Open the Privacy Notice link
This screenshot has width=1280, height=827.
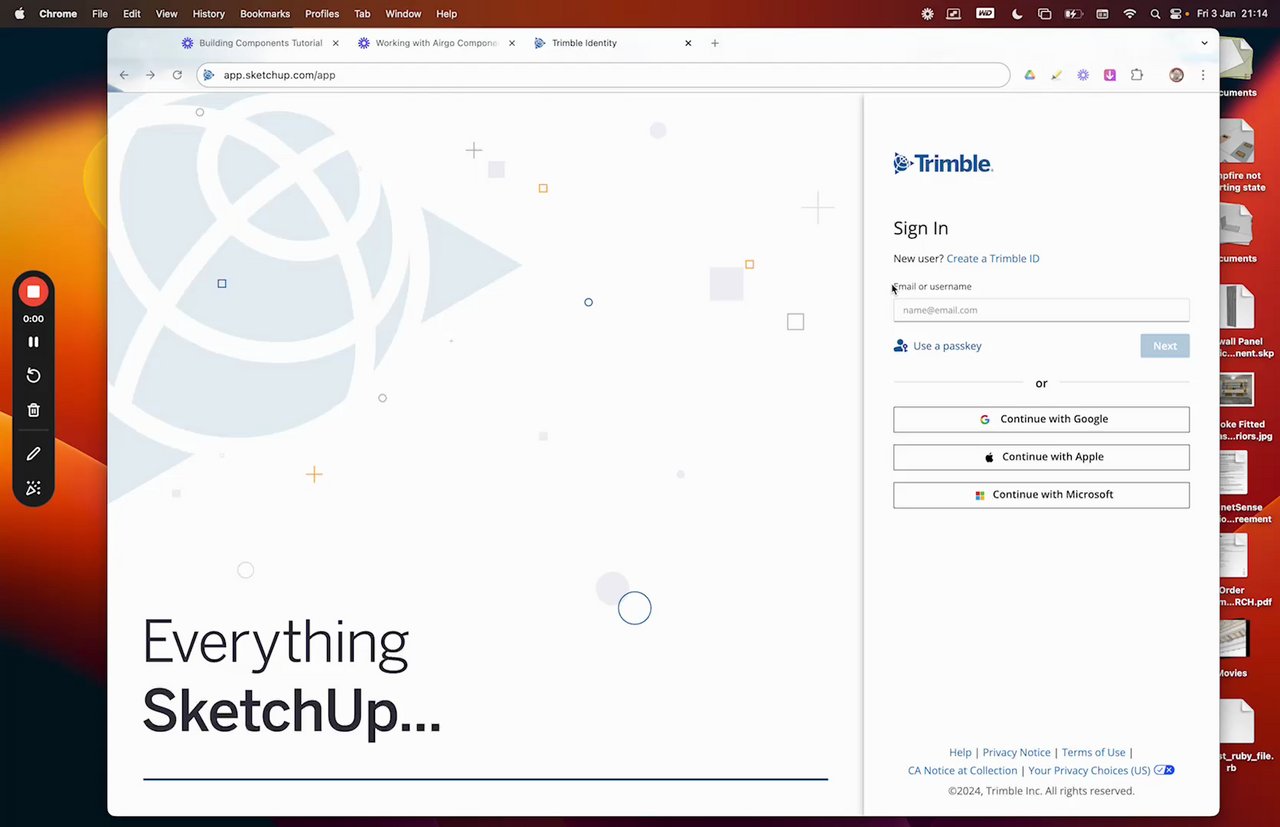(1016, 752)
